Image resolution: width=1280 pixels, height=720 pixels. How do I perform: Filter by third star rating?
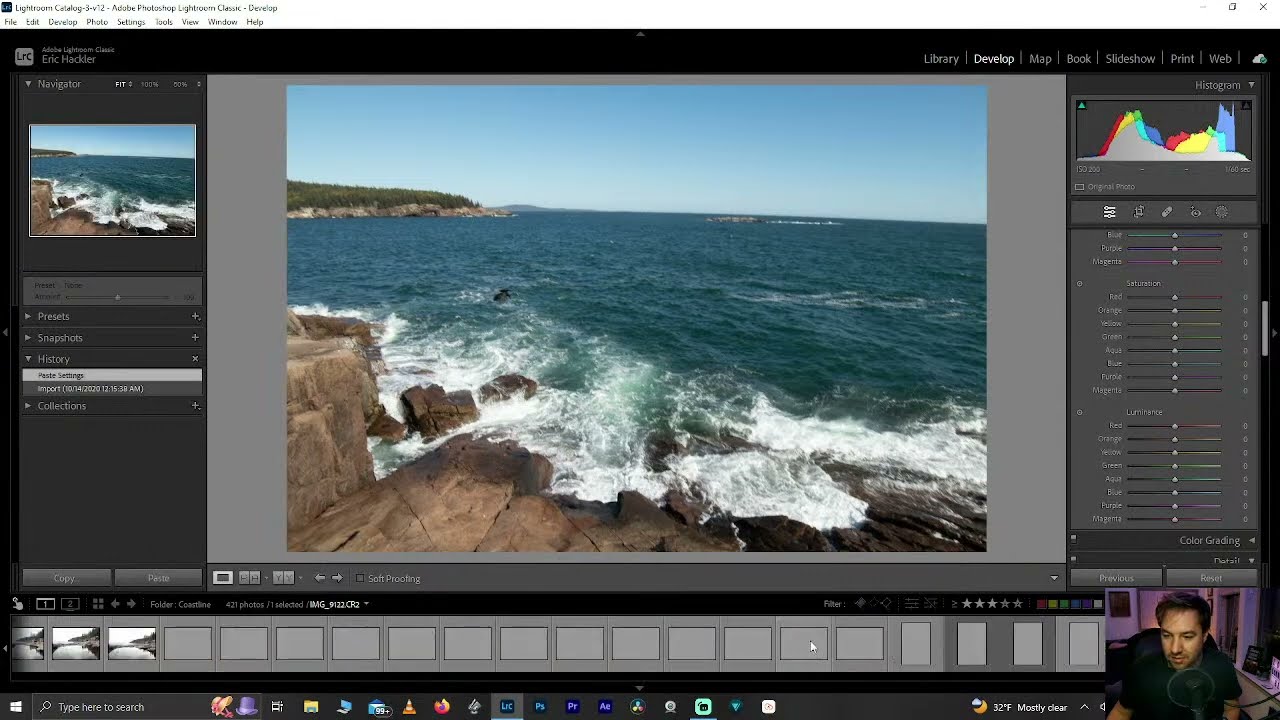(992, 604)
